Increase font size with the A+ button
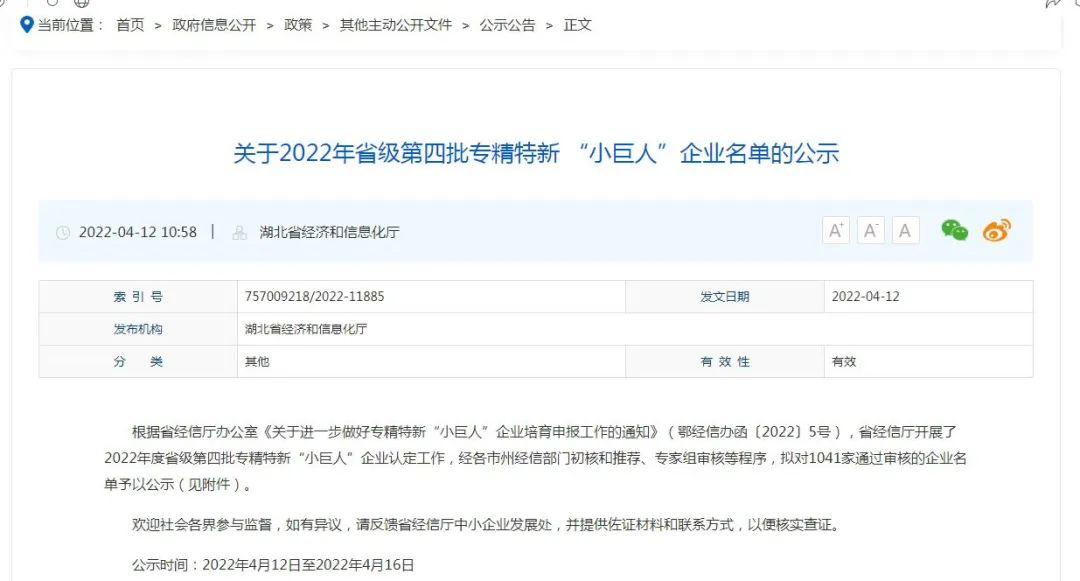 pos(836,231)
